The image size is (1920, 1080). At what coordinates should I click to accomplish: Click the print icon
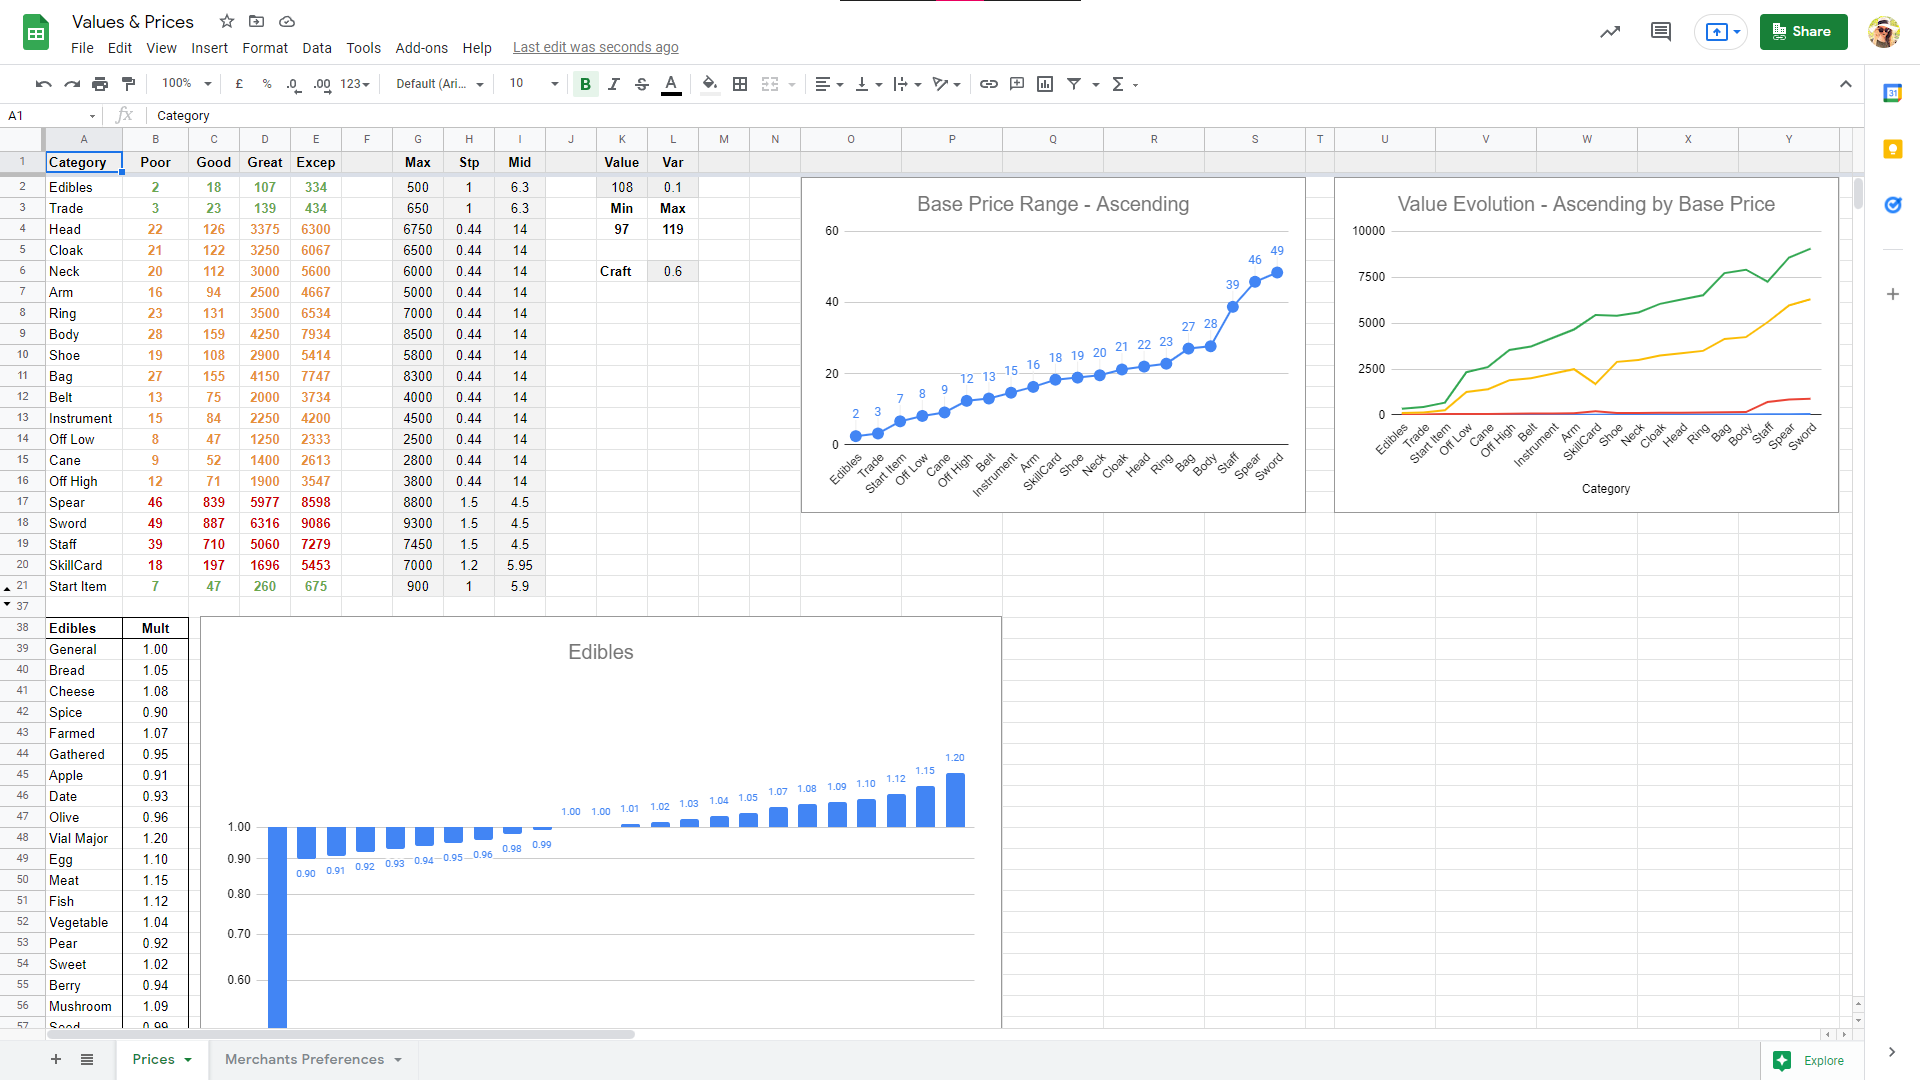point(100,84)
